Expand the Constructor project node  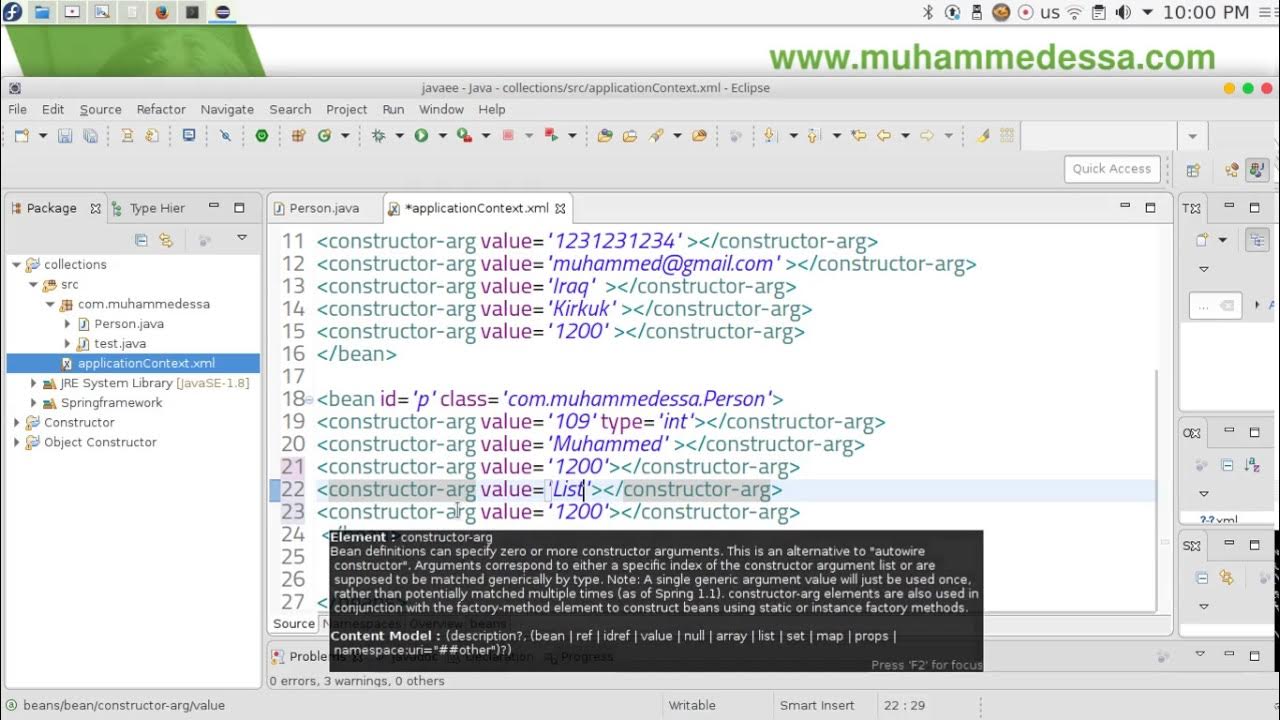(x=16, y=423)
